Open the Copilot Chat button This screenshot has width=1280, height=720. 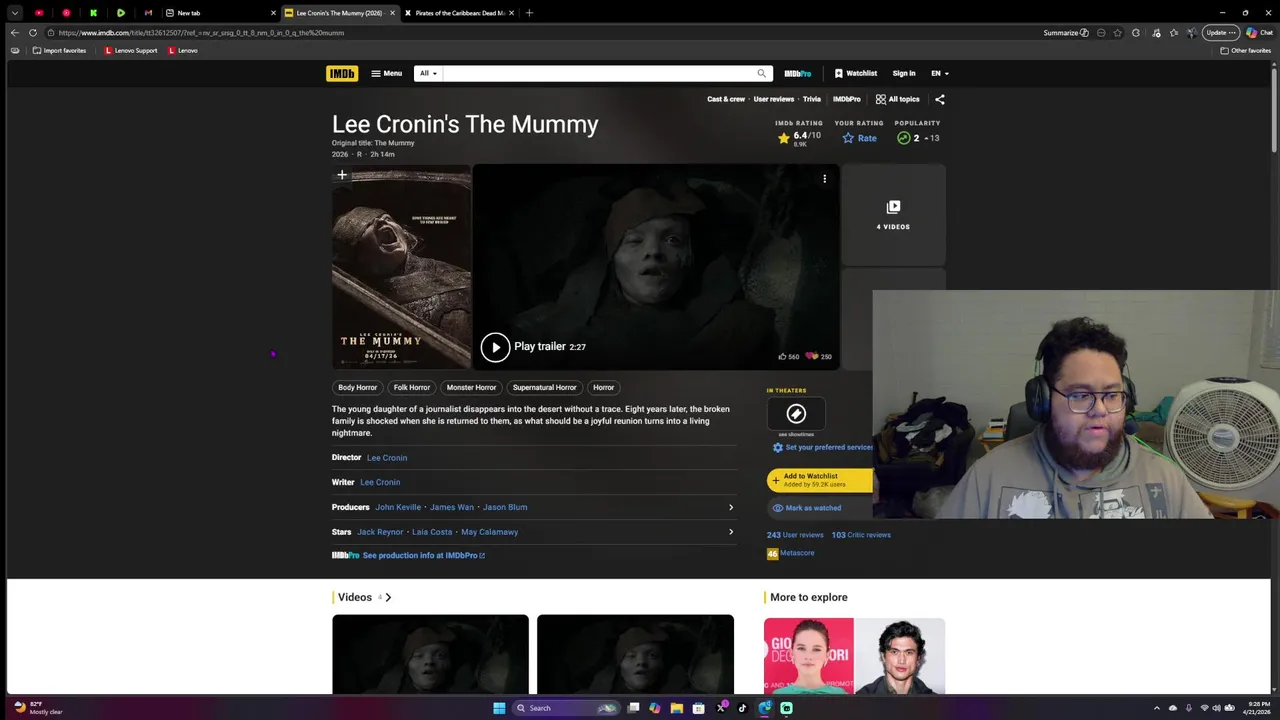pos(1259,33)
